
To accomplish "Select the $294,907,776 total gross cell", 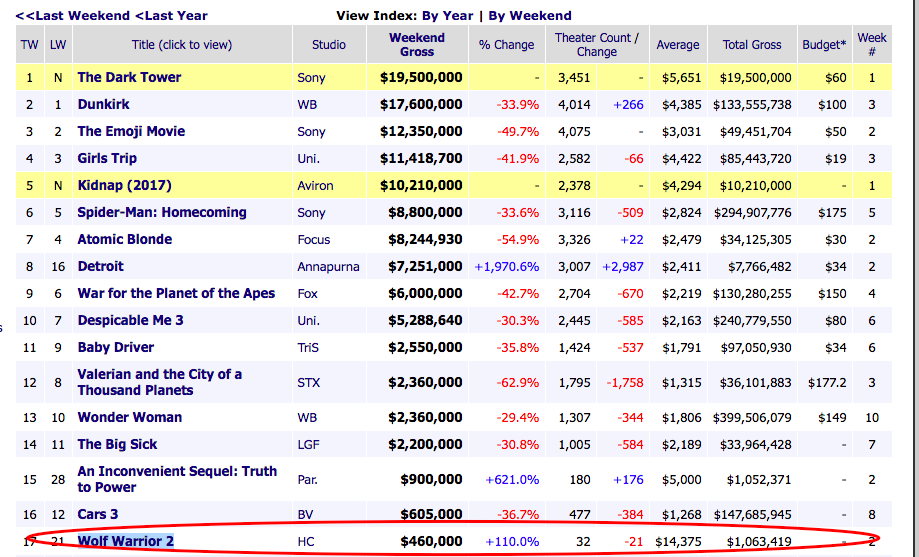I will (x=753, y=213).
